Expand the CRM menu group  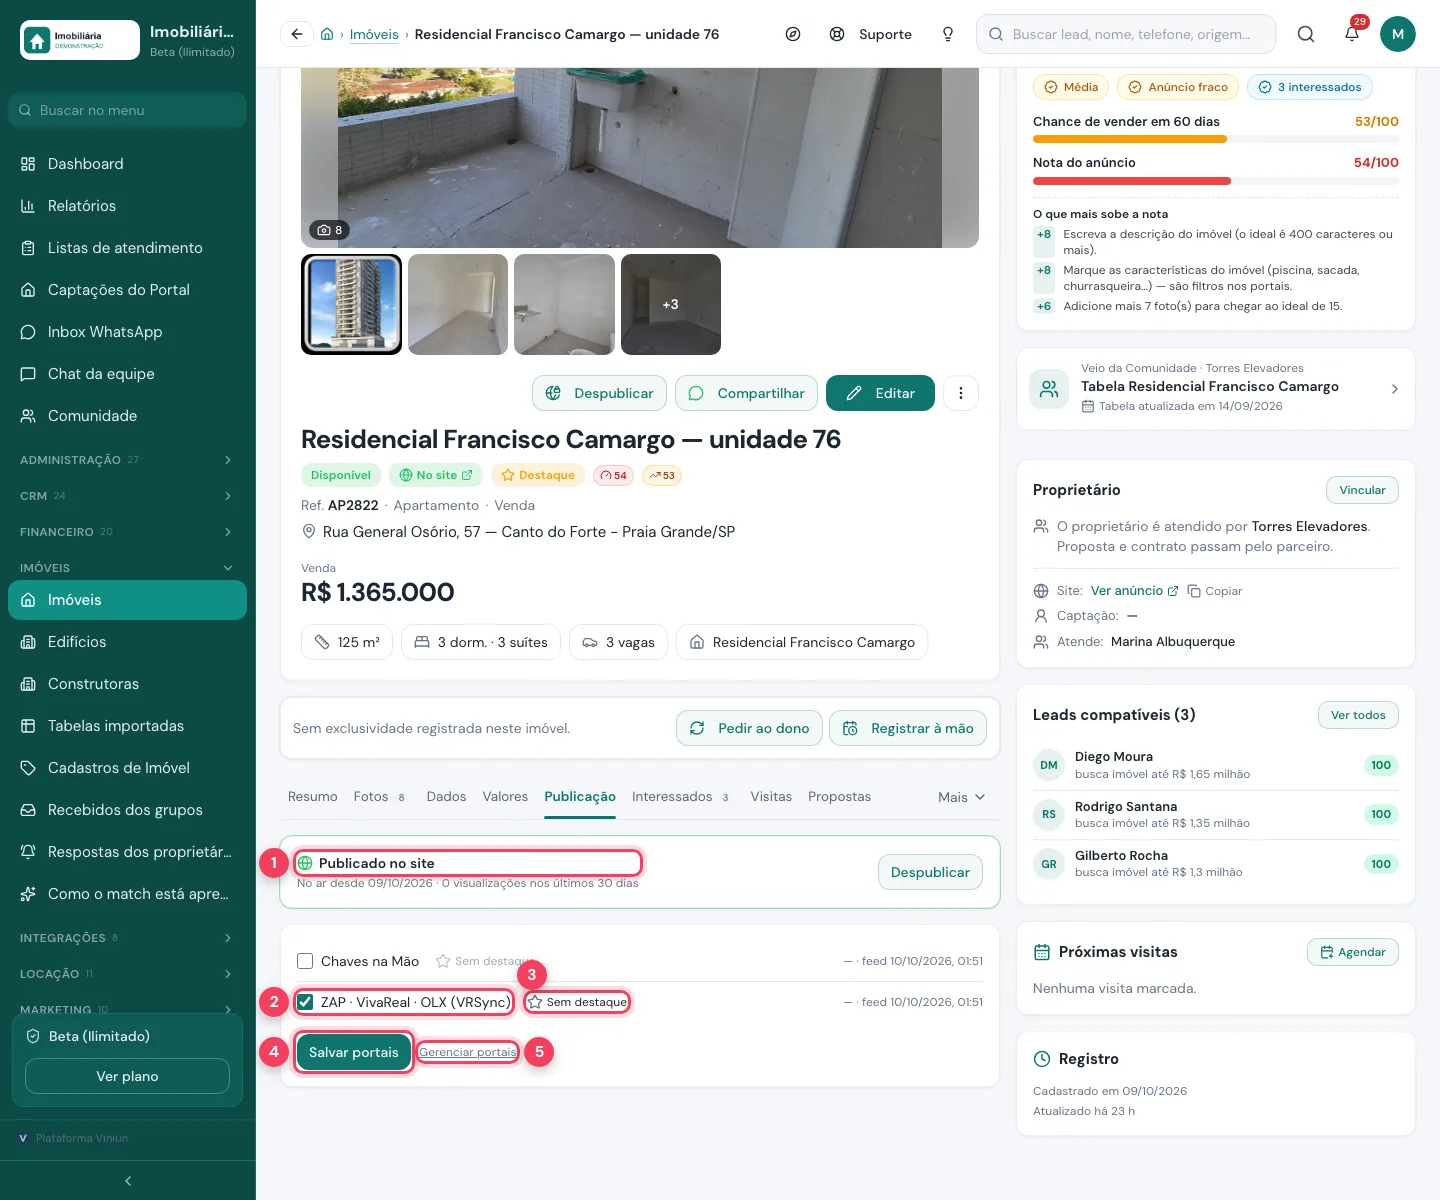click(x=128, y=496)
